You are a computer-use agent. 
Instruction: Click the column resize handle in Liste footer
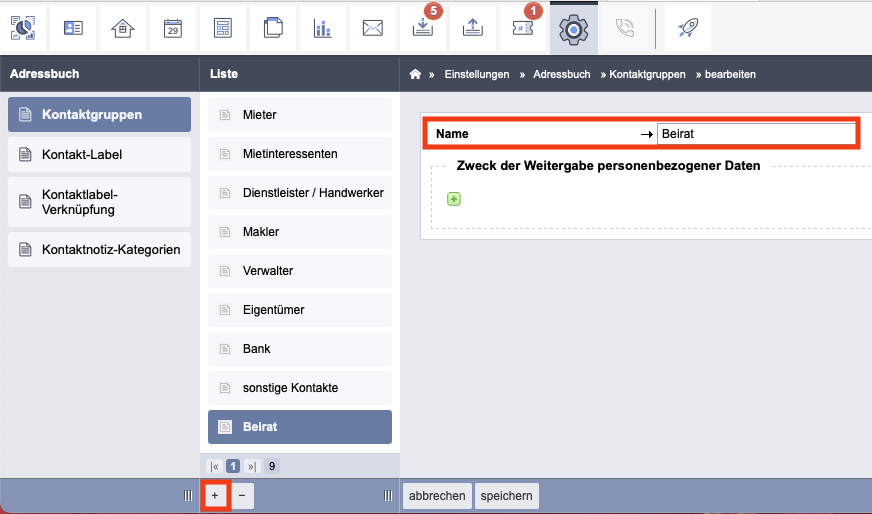388,496
